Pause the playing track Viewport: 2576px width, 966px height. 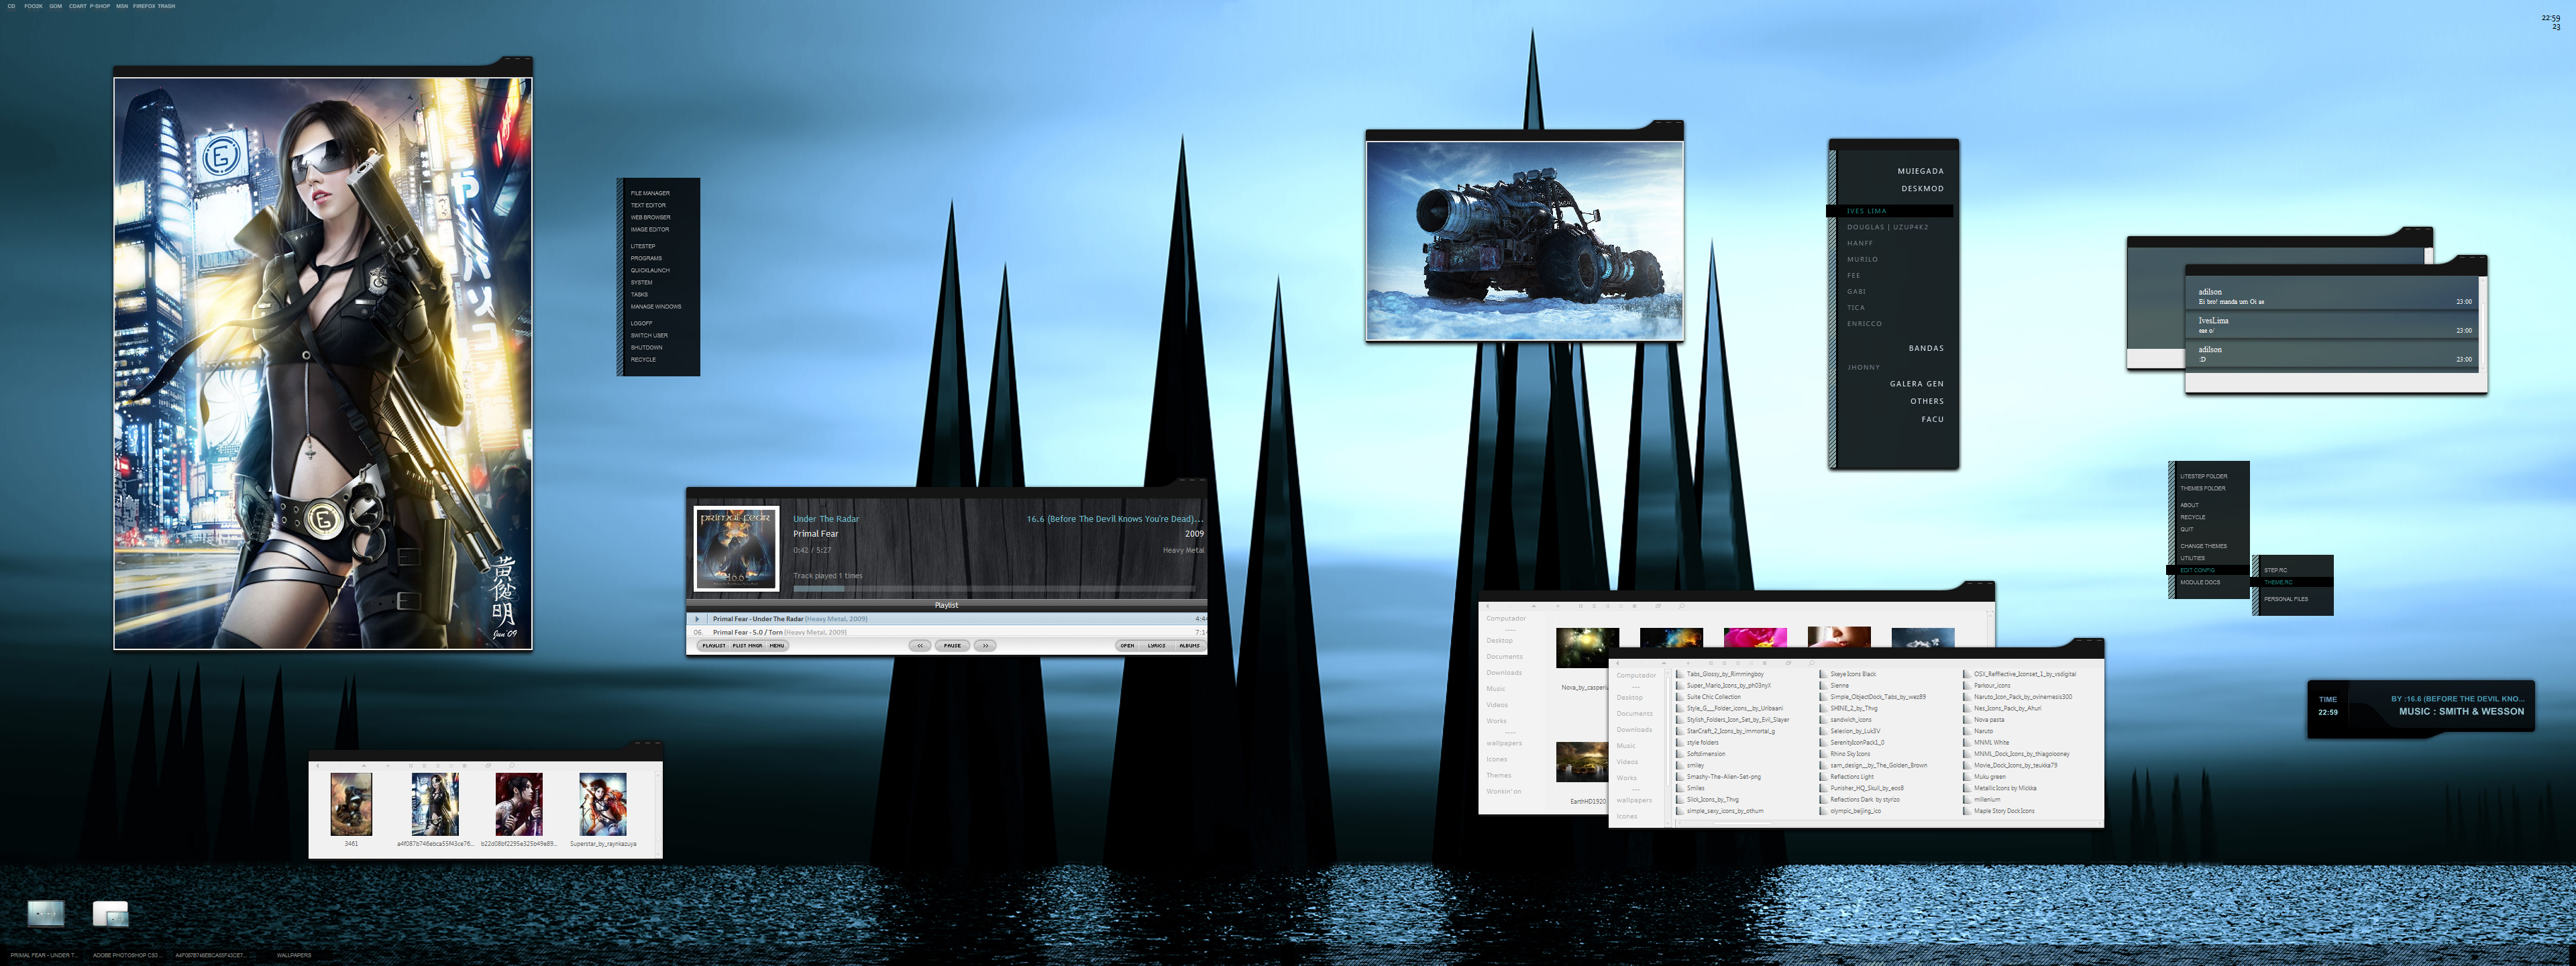coord(952,646)
